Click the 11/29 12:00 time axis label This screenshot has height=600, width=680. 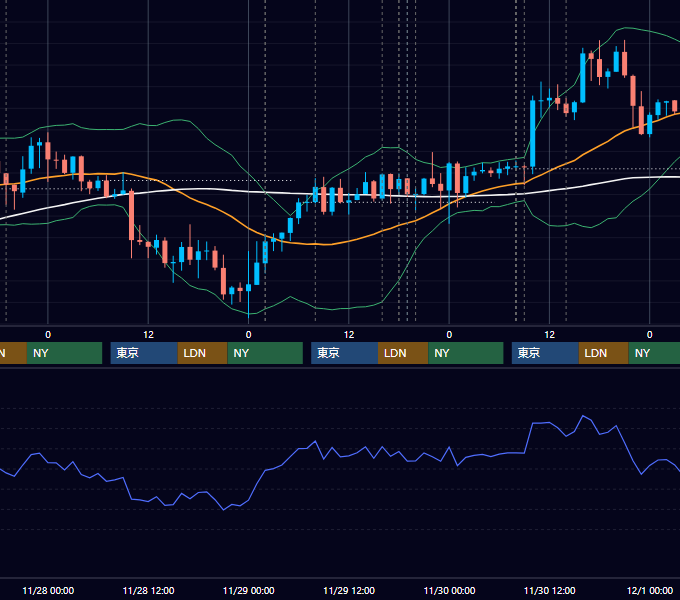(x=349, y=590)
